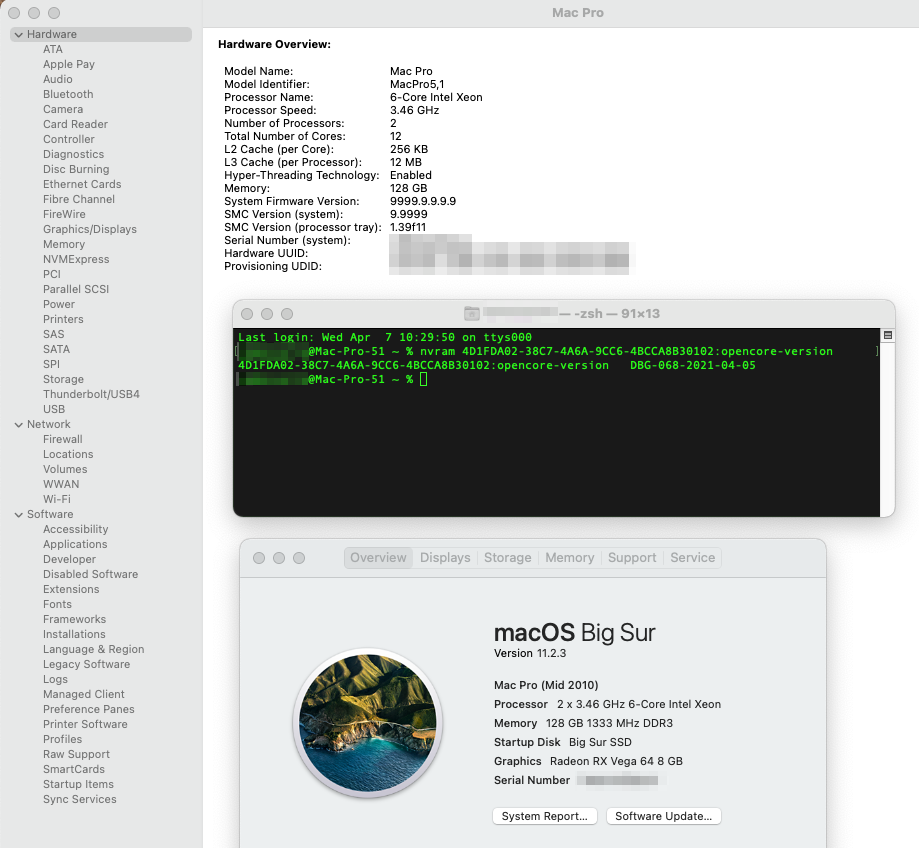Select Fonts under Software
The height and width of the screenshot is (848, 919).
57,604
